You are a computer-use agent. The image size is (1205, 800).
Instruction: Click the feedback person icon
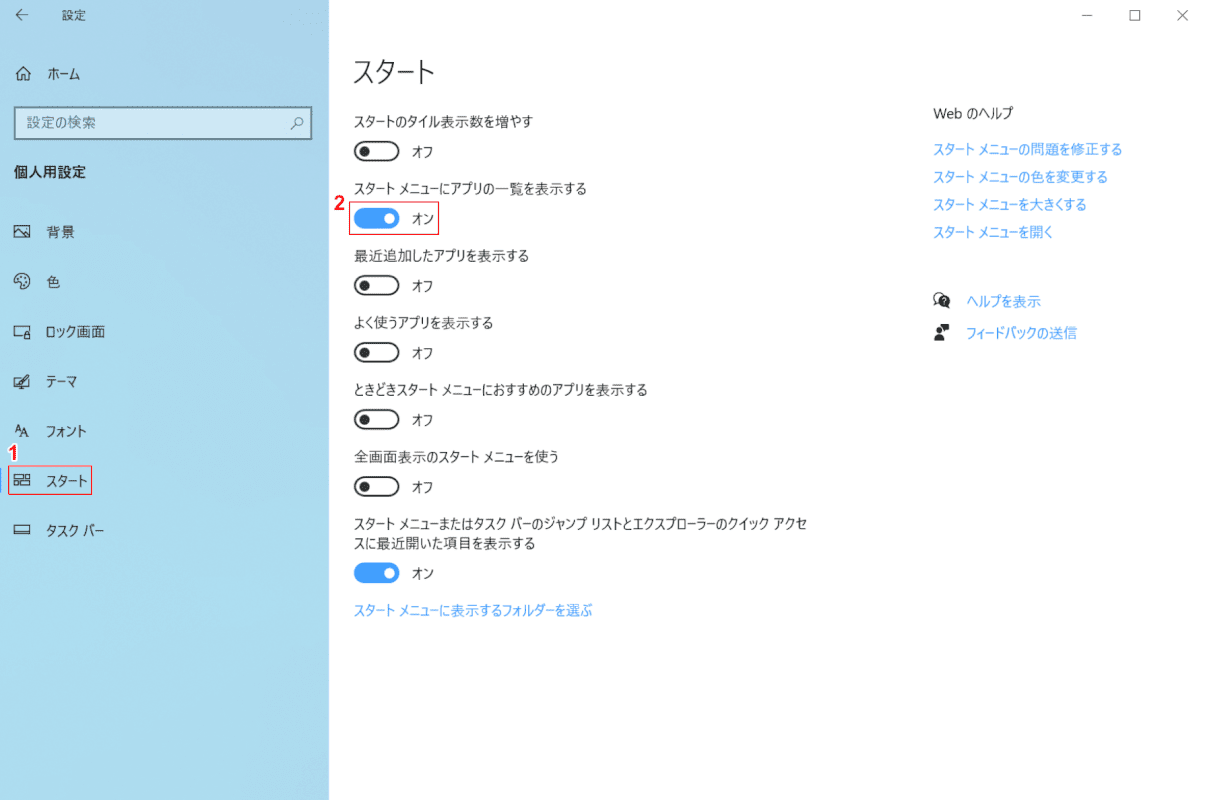941,333
